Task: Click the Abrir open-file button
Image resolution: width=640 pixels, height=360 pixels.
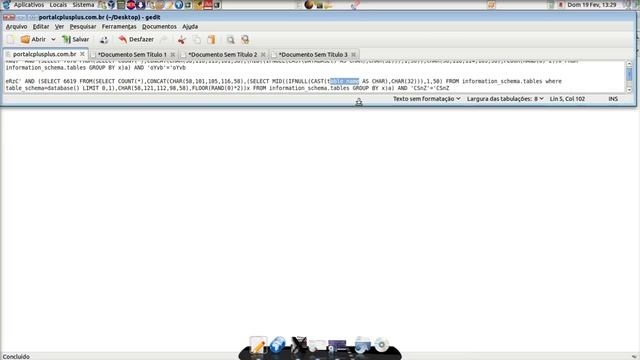Action: (x=33, y=40)
